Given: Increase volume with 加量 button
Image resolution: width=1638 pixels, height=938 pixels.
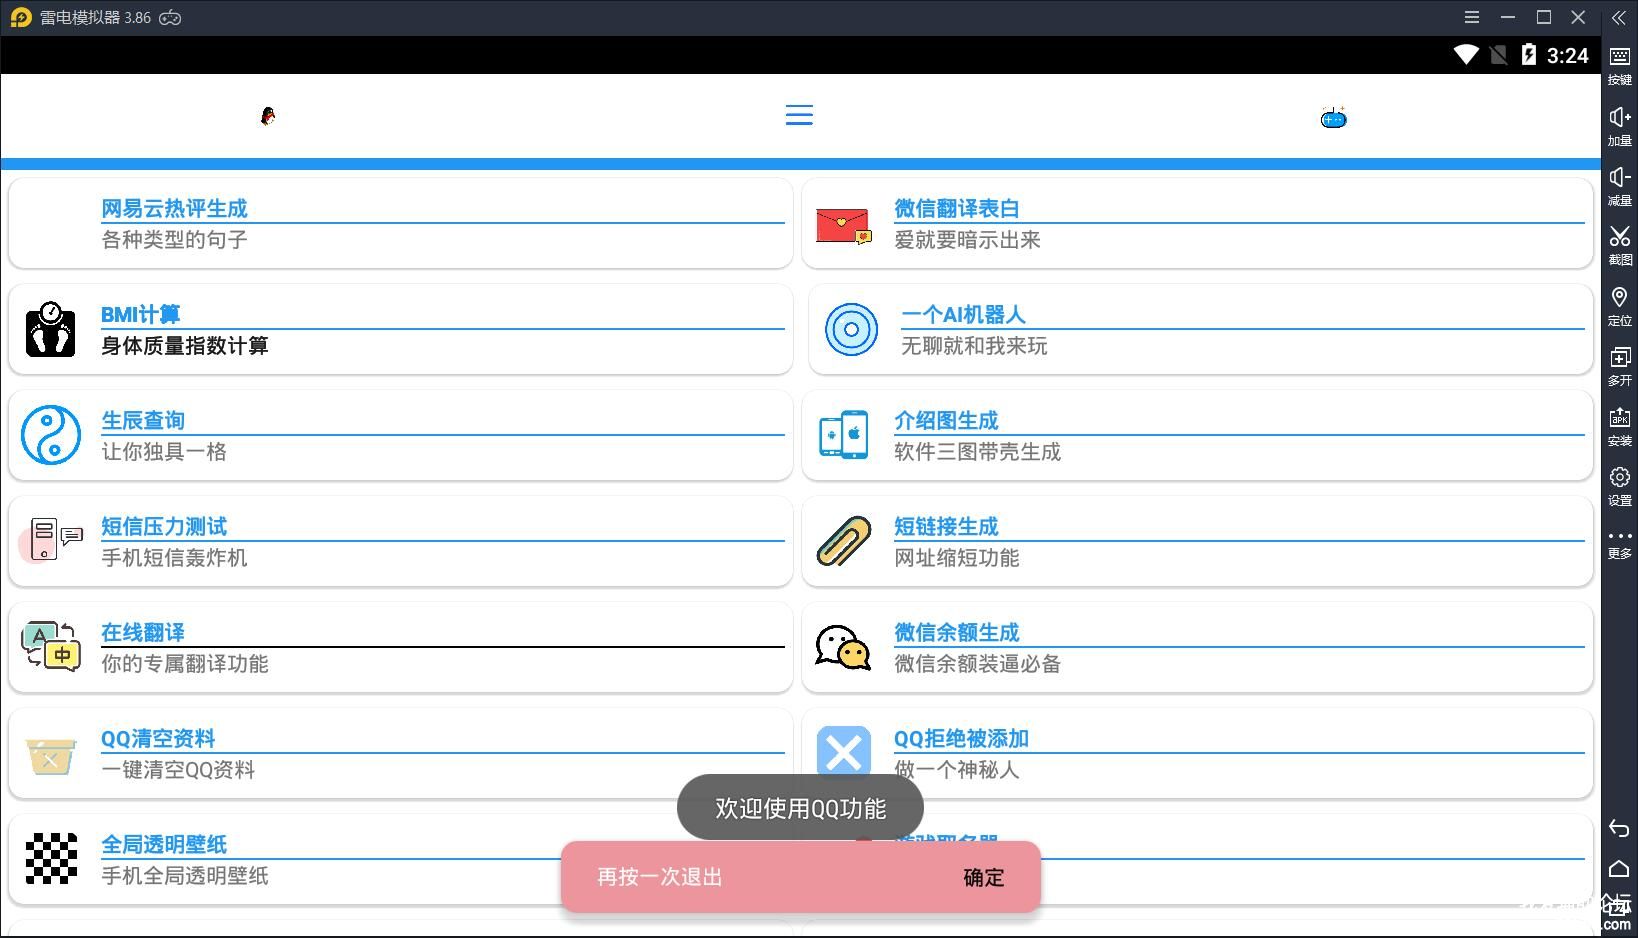Looking at the screenshot, I should pos(1620,126).
